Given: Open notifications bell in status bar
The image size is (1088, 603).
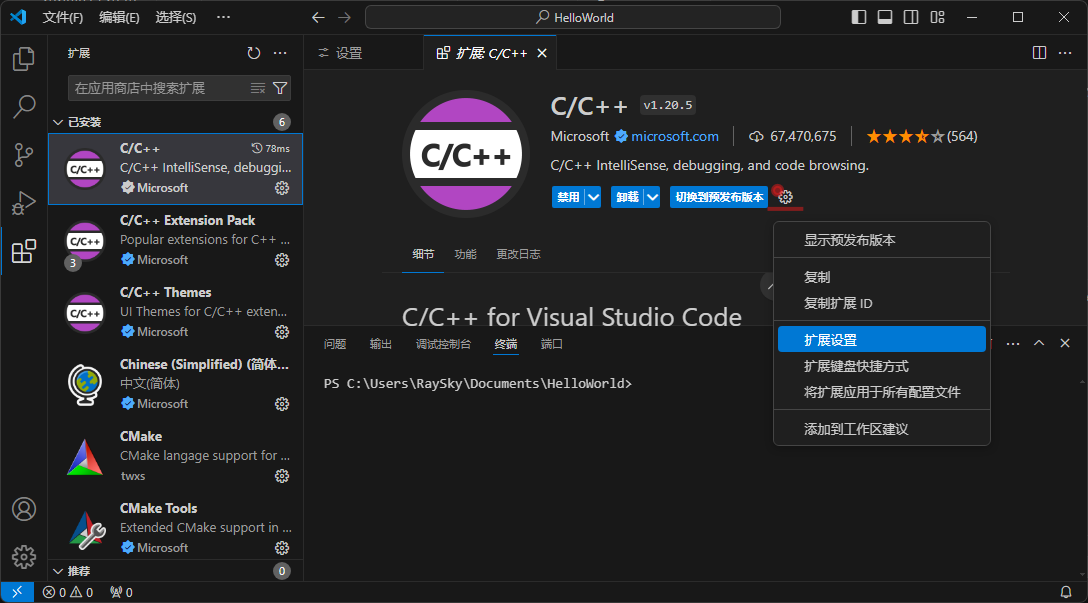Looking at the screenshot, I should coord(1066,592).
